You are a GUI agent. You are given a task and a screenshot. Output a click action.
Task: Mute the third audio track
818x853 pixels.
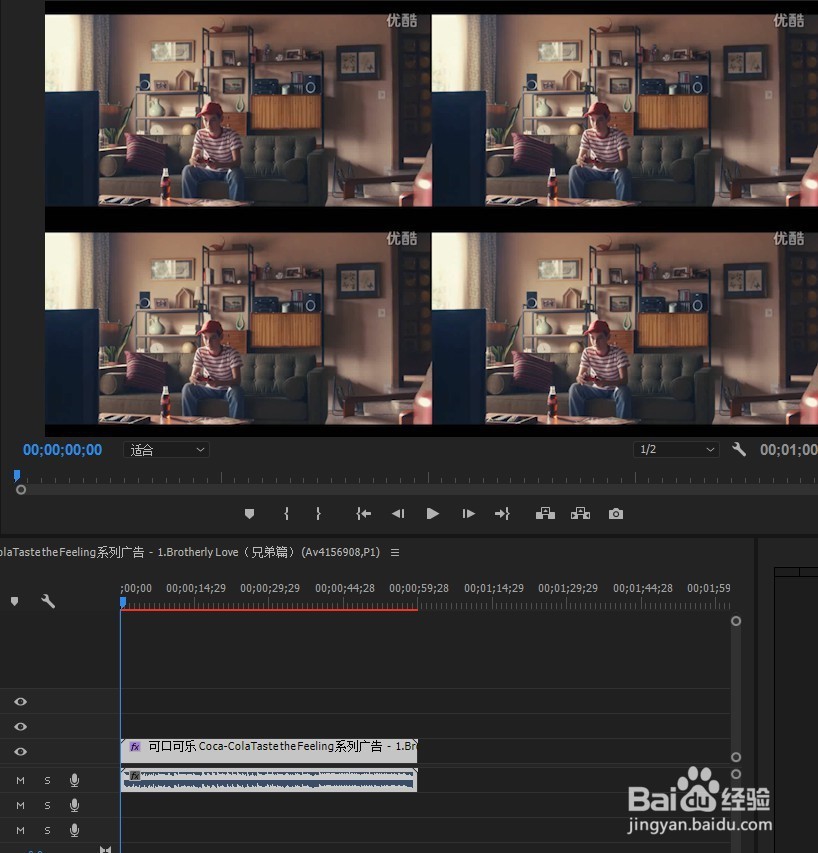point(21,831)
